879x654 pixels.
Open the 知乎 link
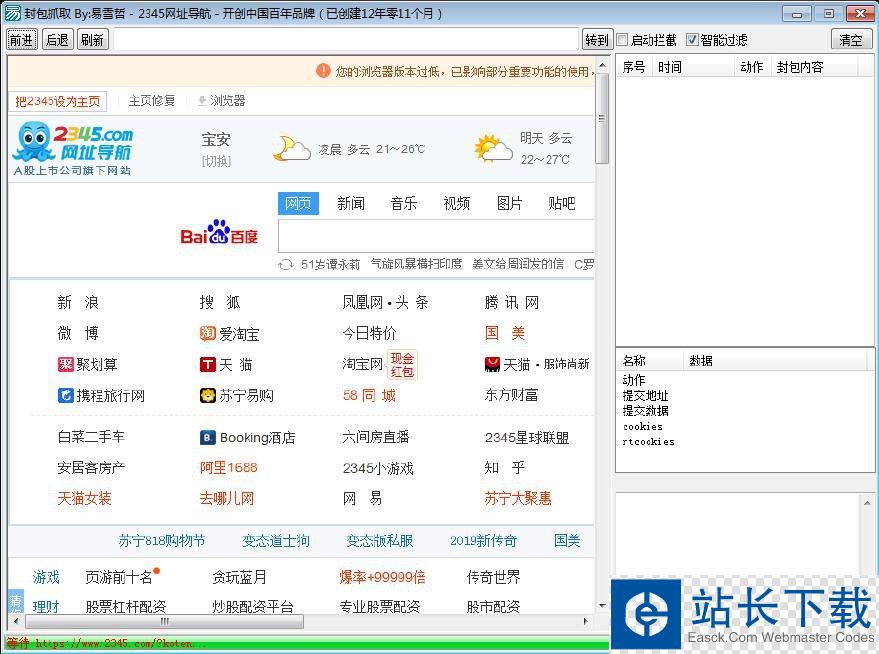(505, 467)
